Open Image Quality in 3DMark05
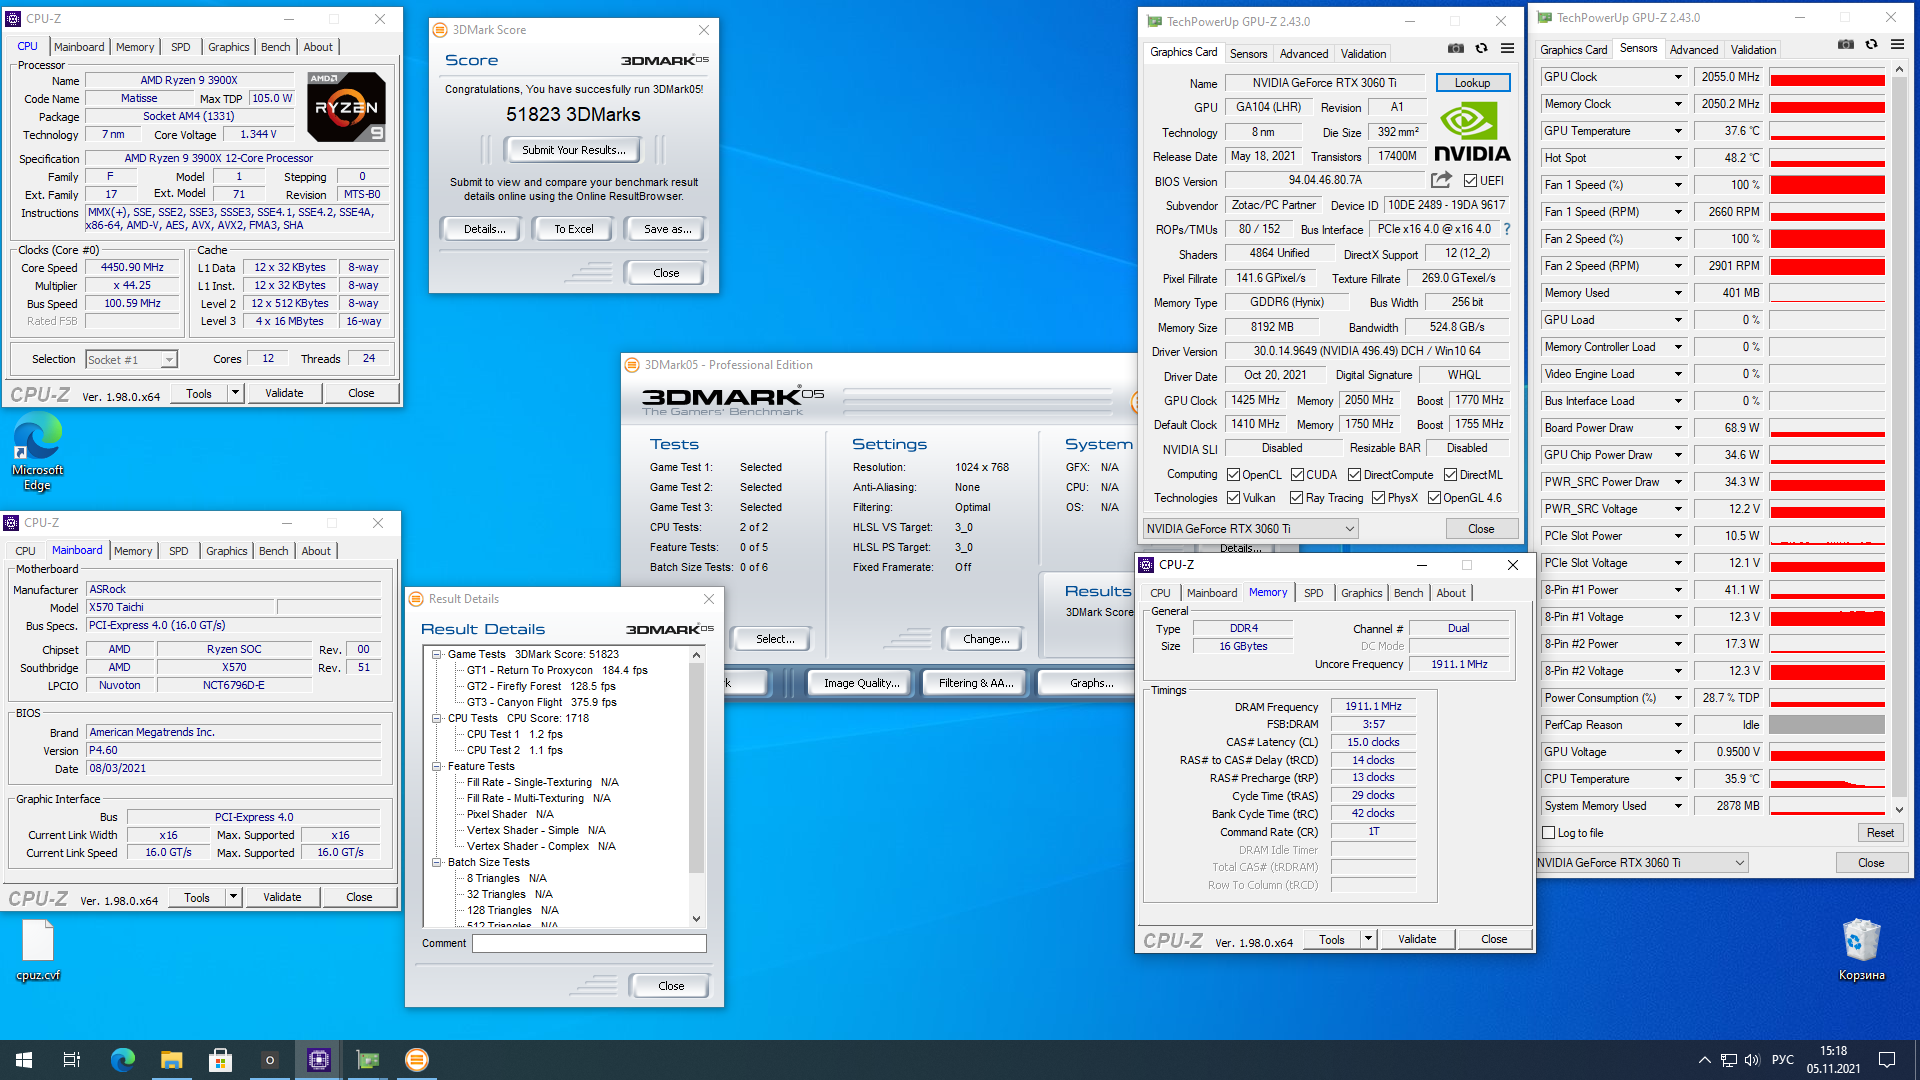Viewport: 1920px width, 1080px height. click(861, 683)
